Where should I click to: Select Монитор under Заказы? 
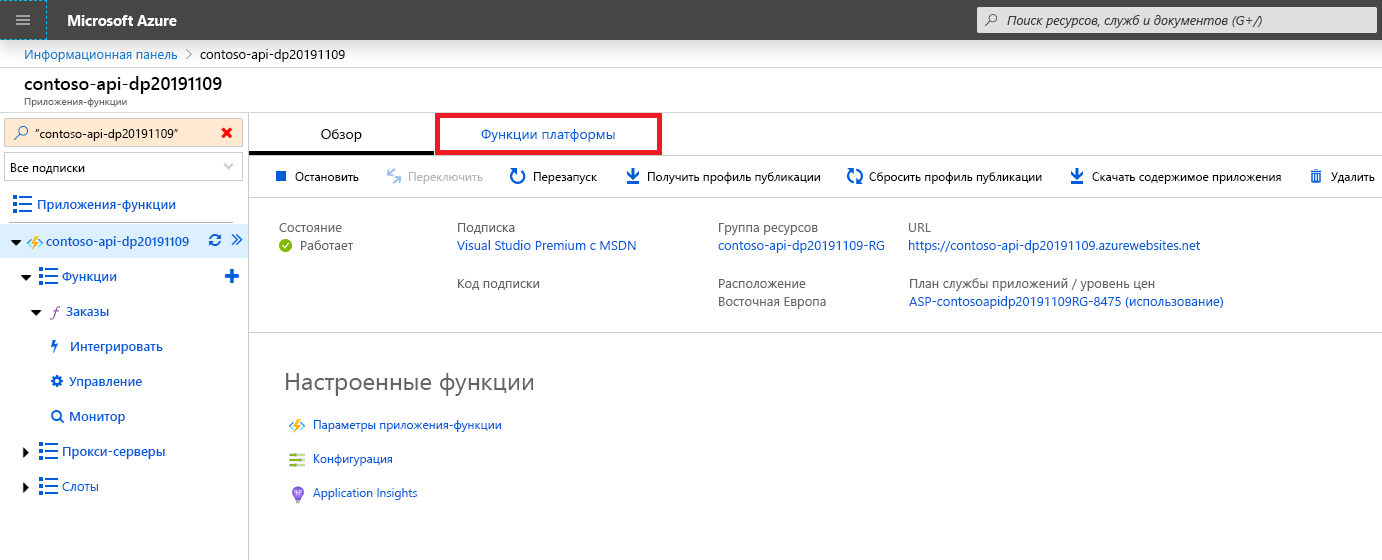tap(97, 416)
